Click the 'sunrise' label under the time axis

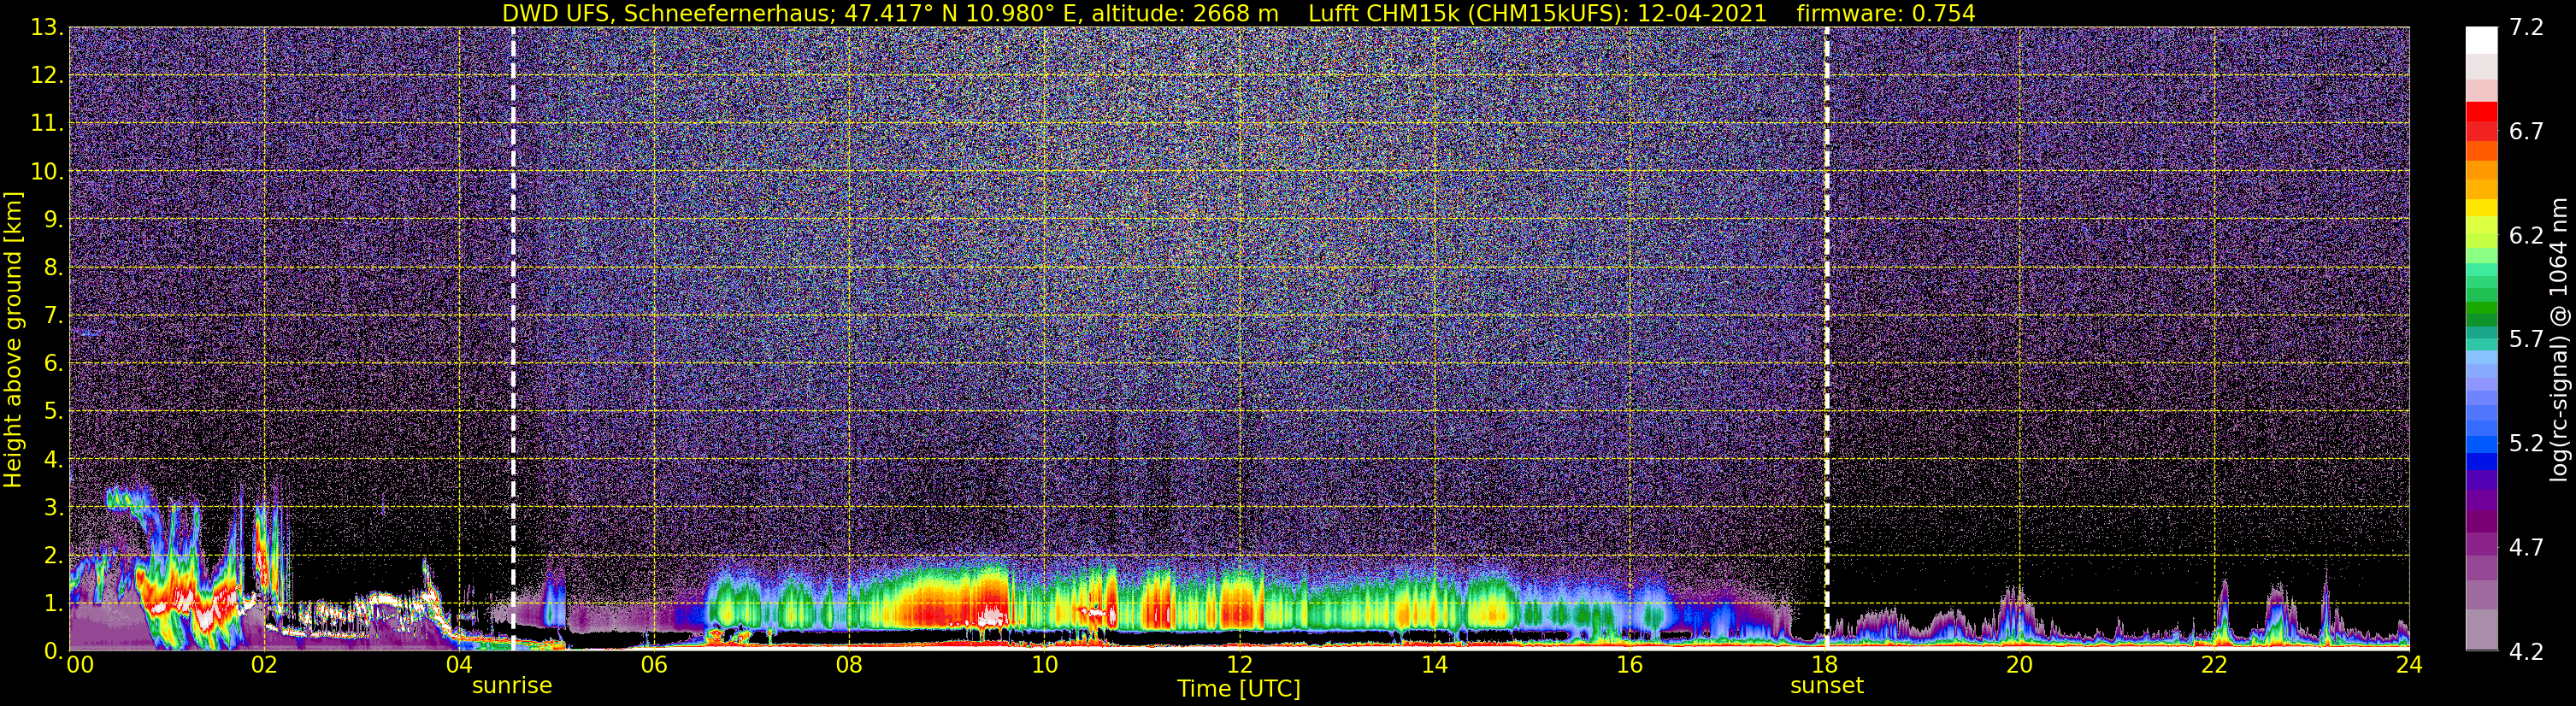(512, 686)
